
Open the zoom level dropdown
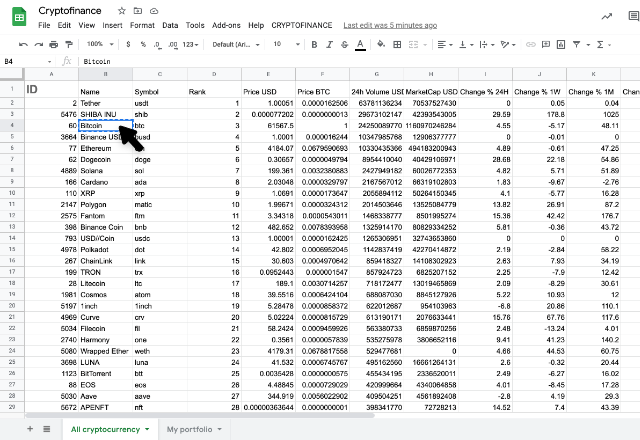[x=100, y=44]
